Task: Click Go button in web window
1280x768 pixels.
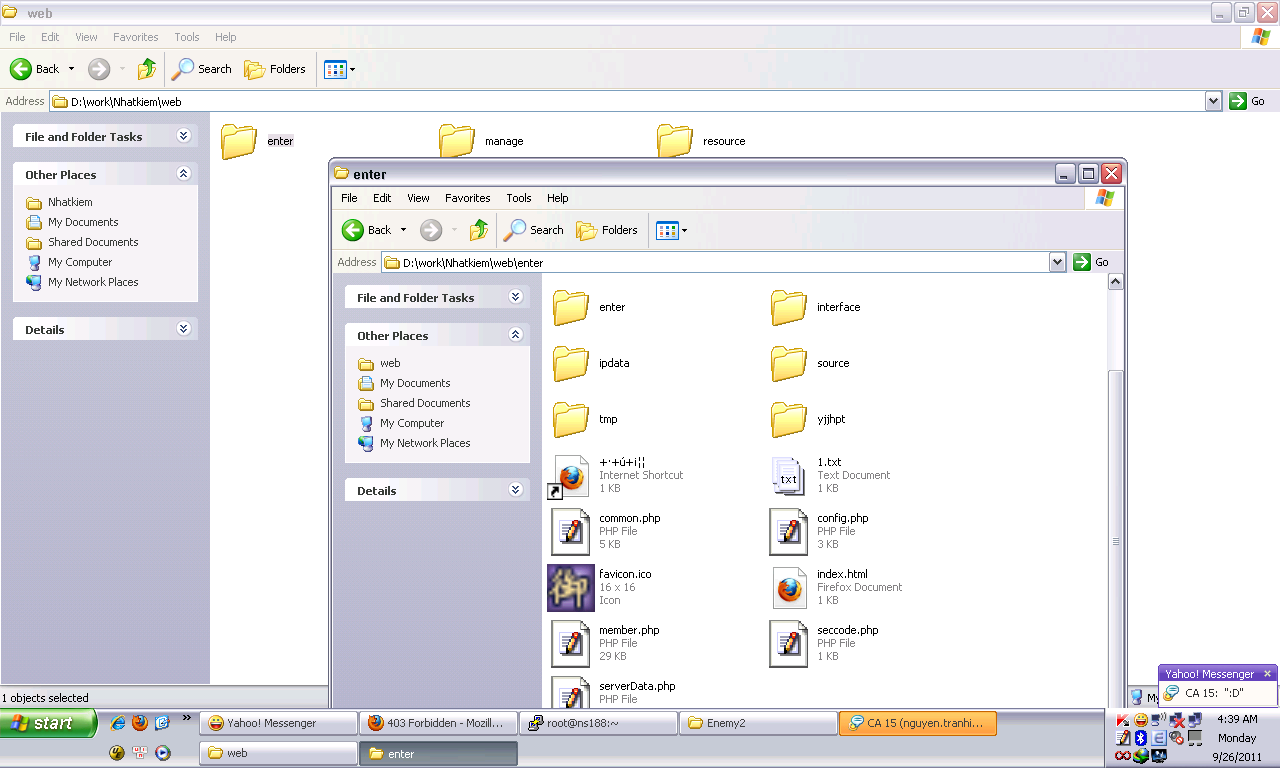Action: [1247, 101]
